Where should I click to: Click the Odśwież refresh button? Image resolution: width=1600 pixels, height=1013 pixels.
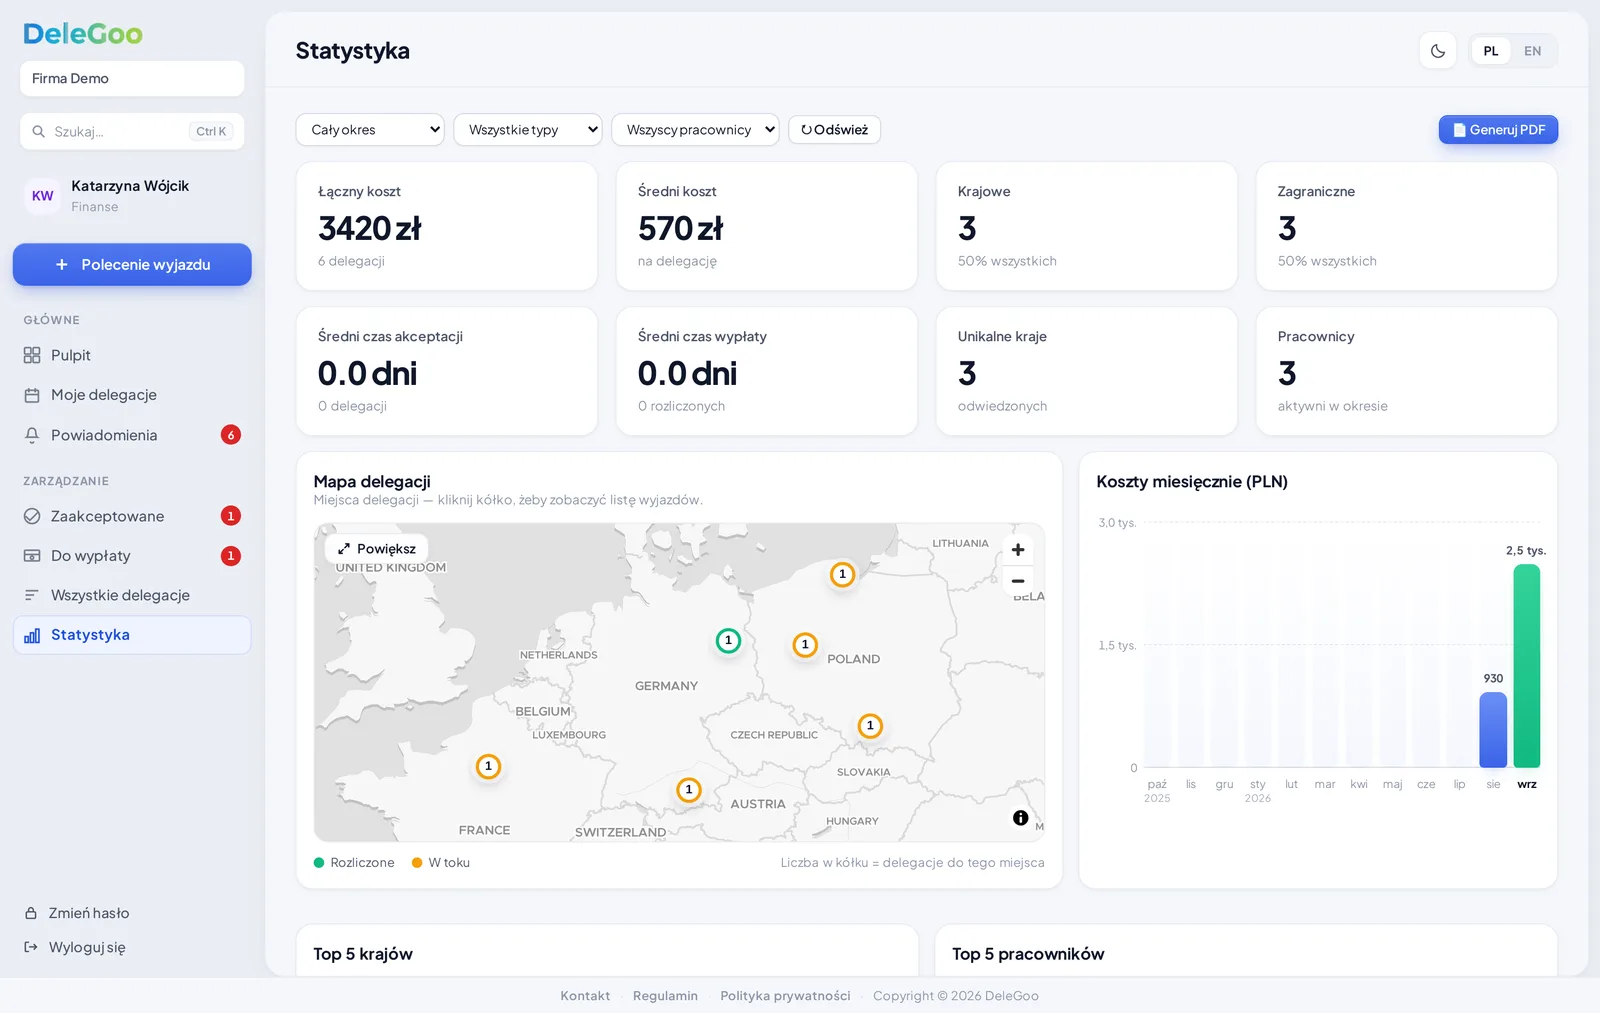[834, 130]
